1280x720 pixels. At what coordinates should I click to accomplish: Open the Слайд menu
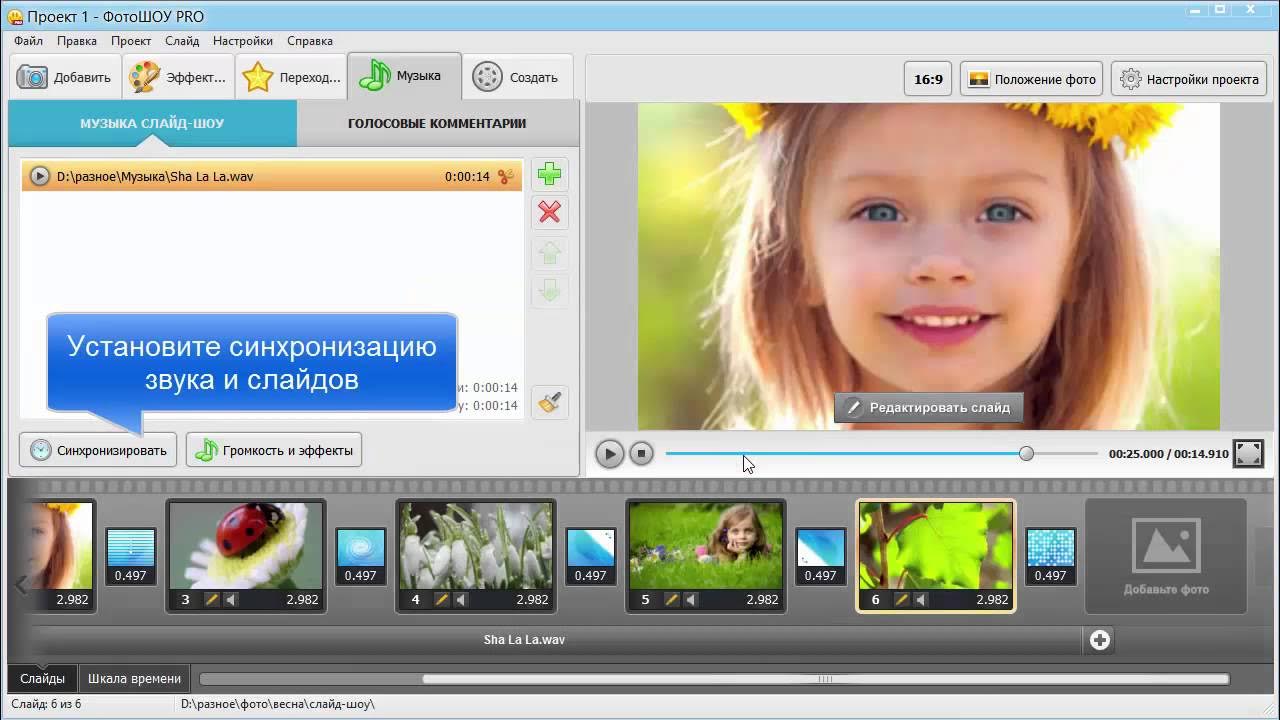(x=182, y=41)
